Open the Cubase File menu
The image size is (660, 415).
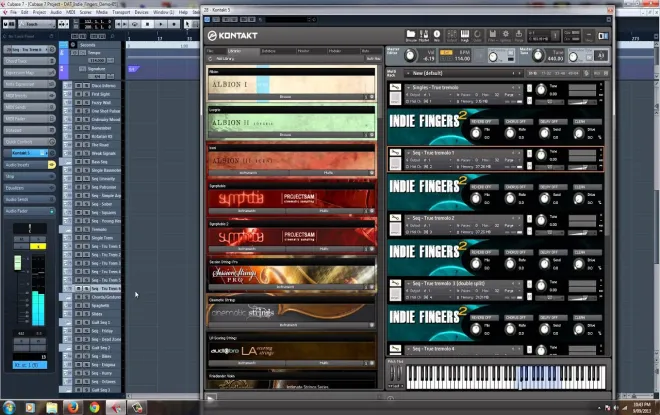tap(13, 12)
